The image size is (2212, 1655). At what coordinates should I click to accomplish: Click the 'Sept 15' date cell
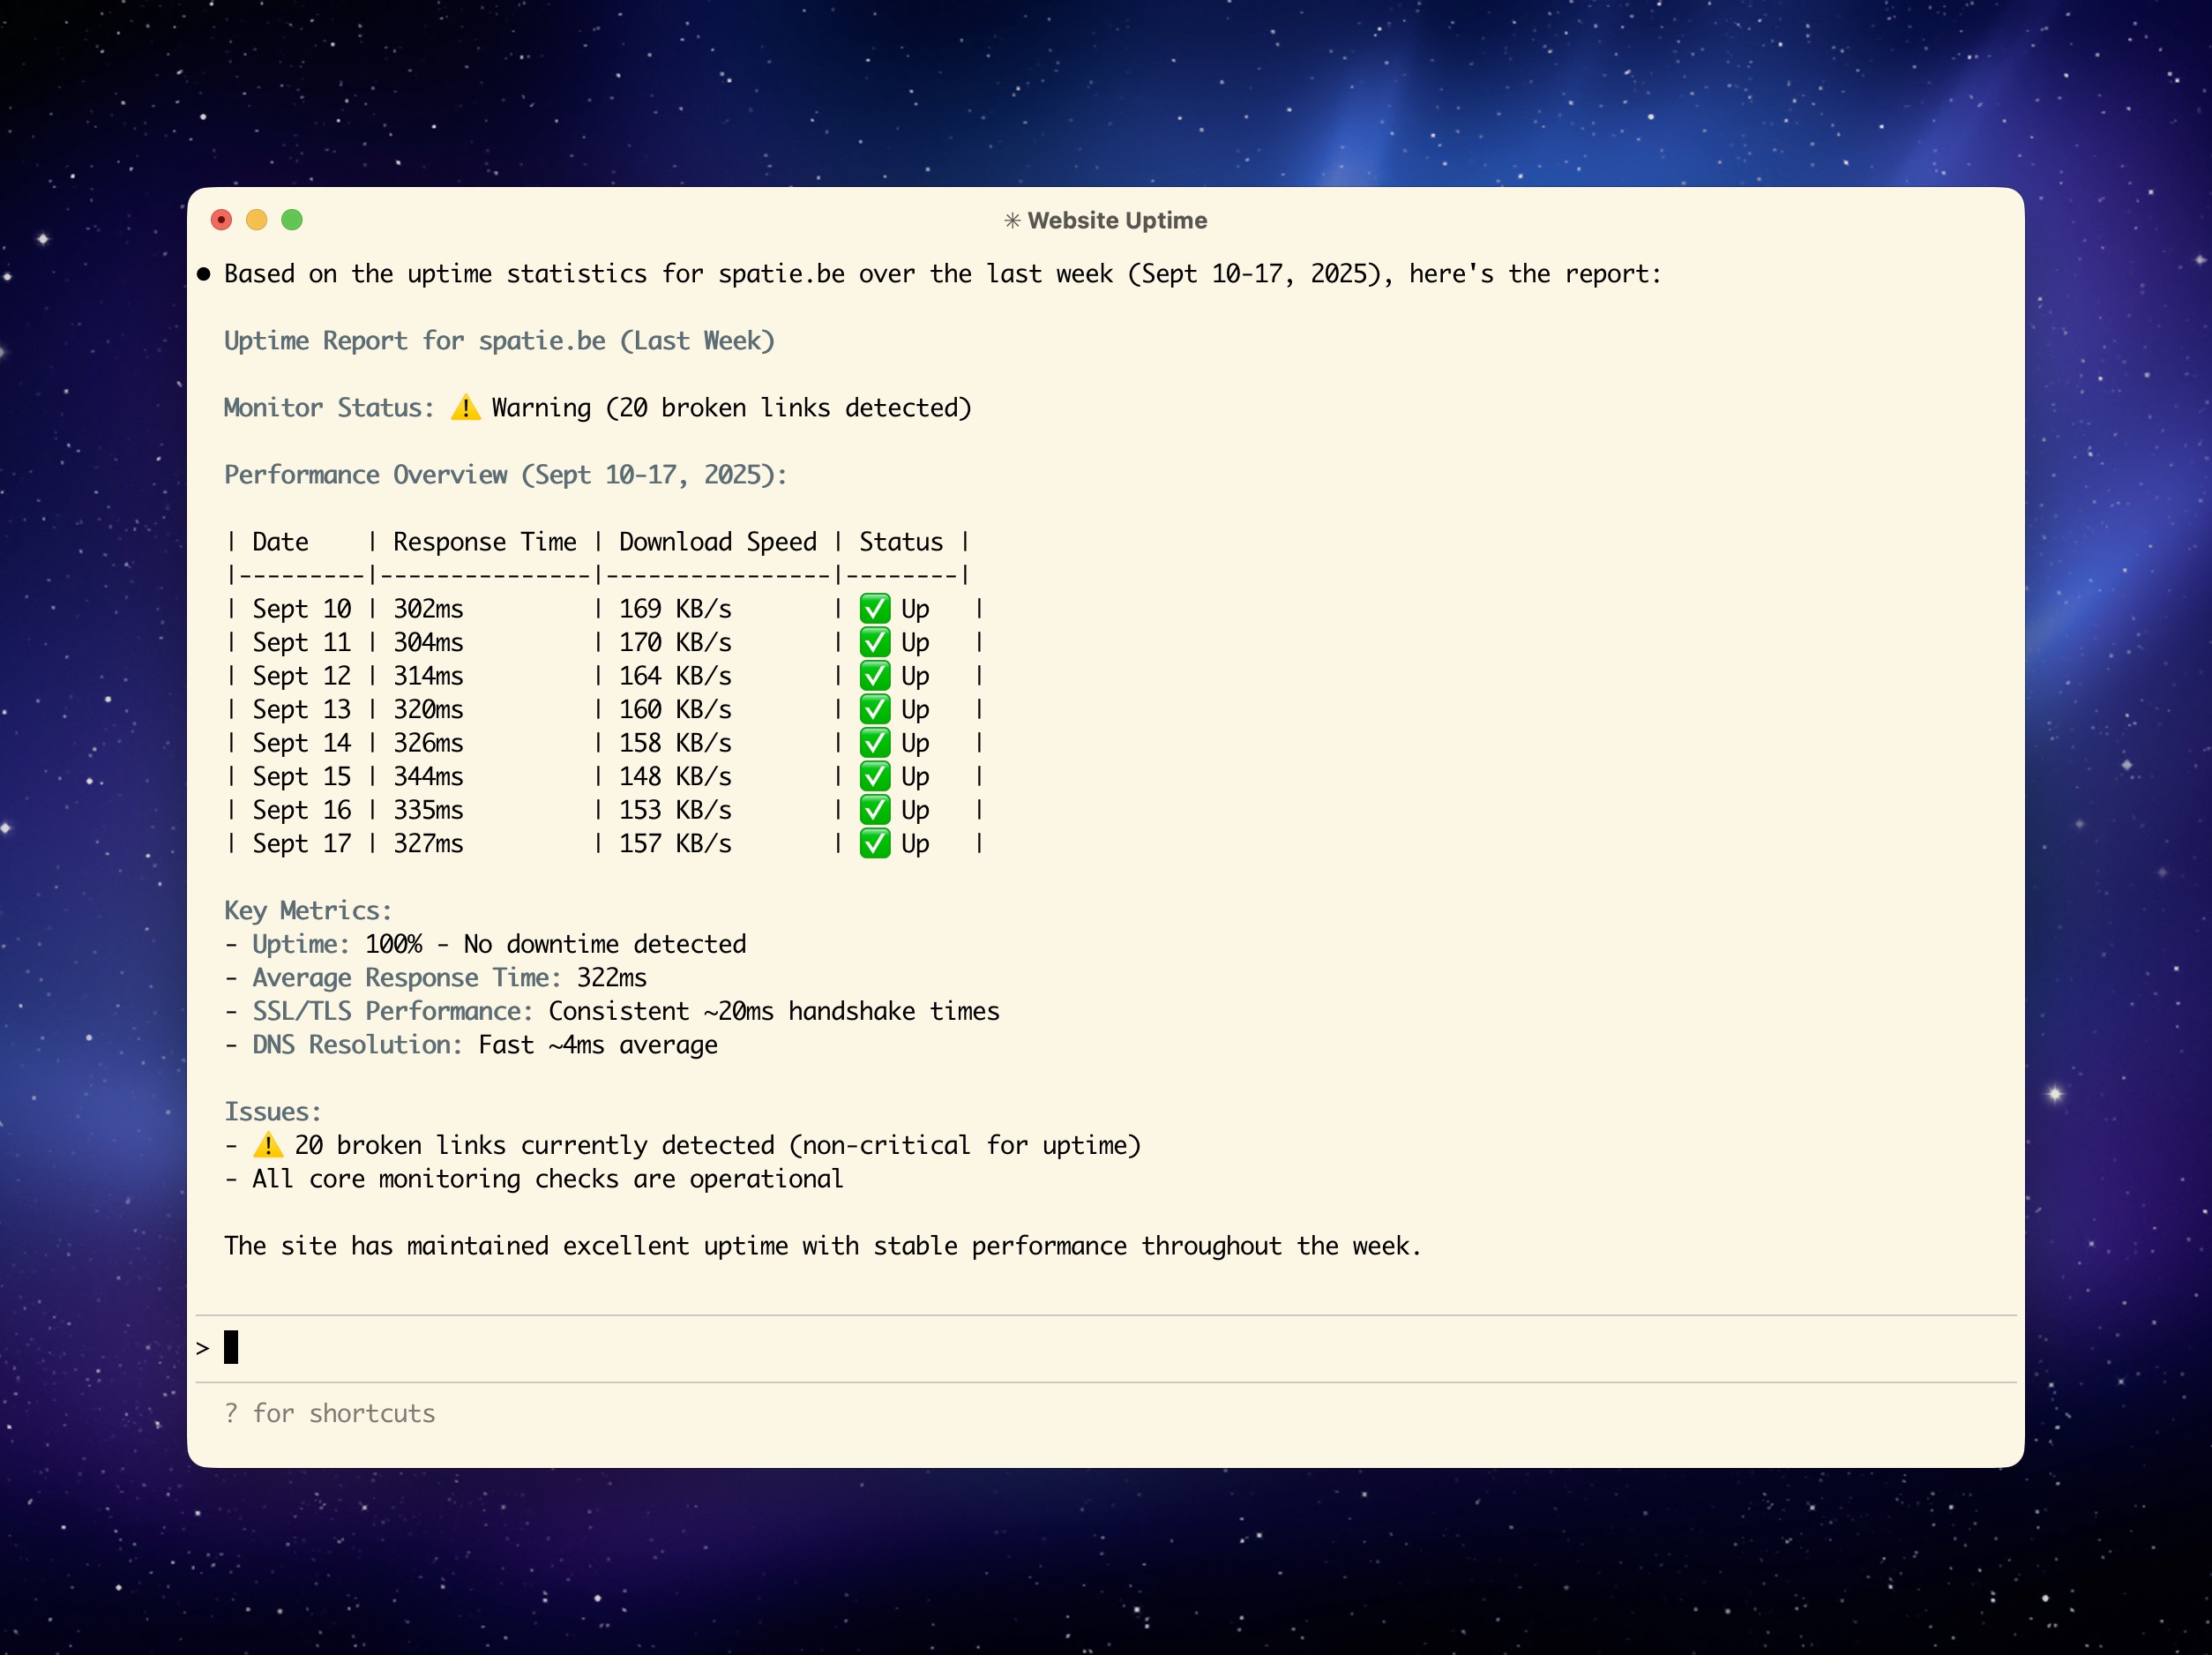302,776
